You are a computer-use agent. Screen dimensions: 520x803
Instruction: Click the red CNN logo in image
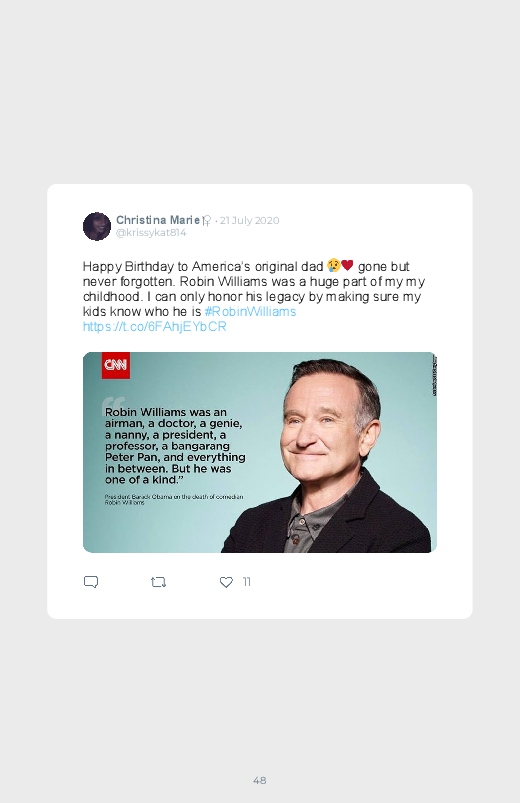pos(116,365)
